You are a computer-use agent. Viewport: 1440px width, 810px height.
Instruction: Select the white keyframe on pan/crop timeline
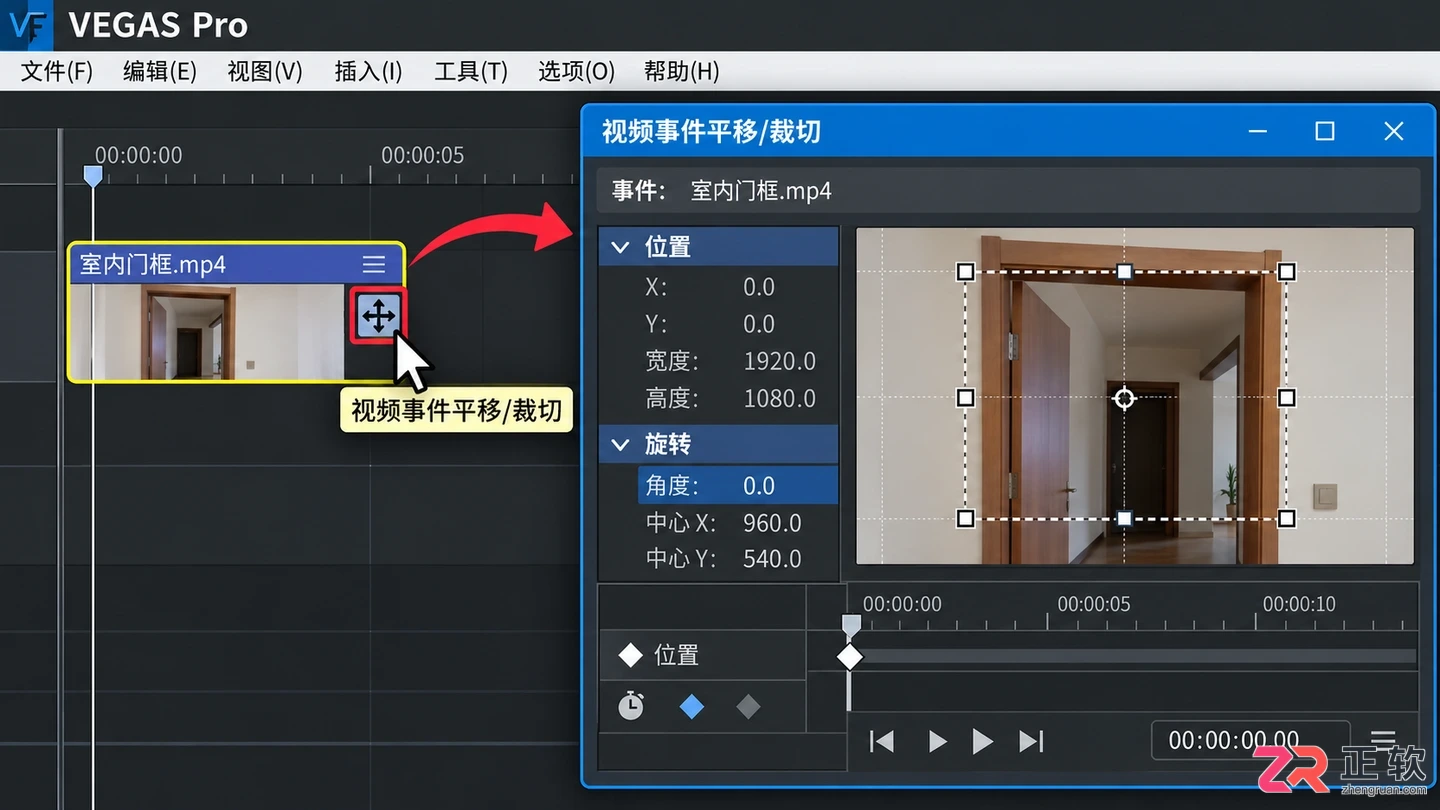click(x=849, y=657)
